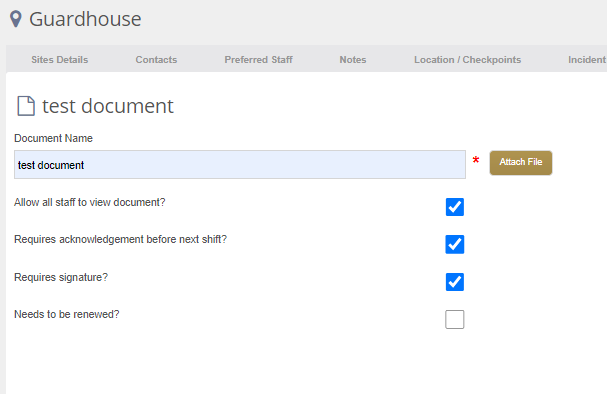Click the document page icon beside test document
This screenshot has width=607, height=394.
pos(26,106)
